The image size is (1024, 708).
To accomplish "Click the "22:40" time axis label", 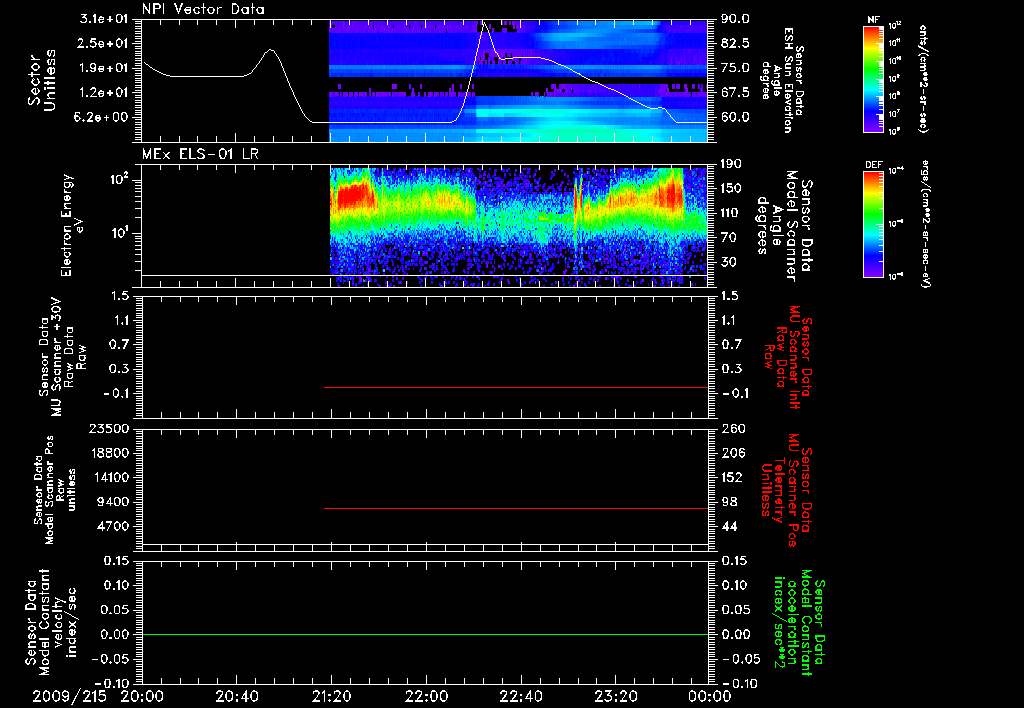I will (x=521, y=696).
